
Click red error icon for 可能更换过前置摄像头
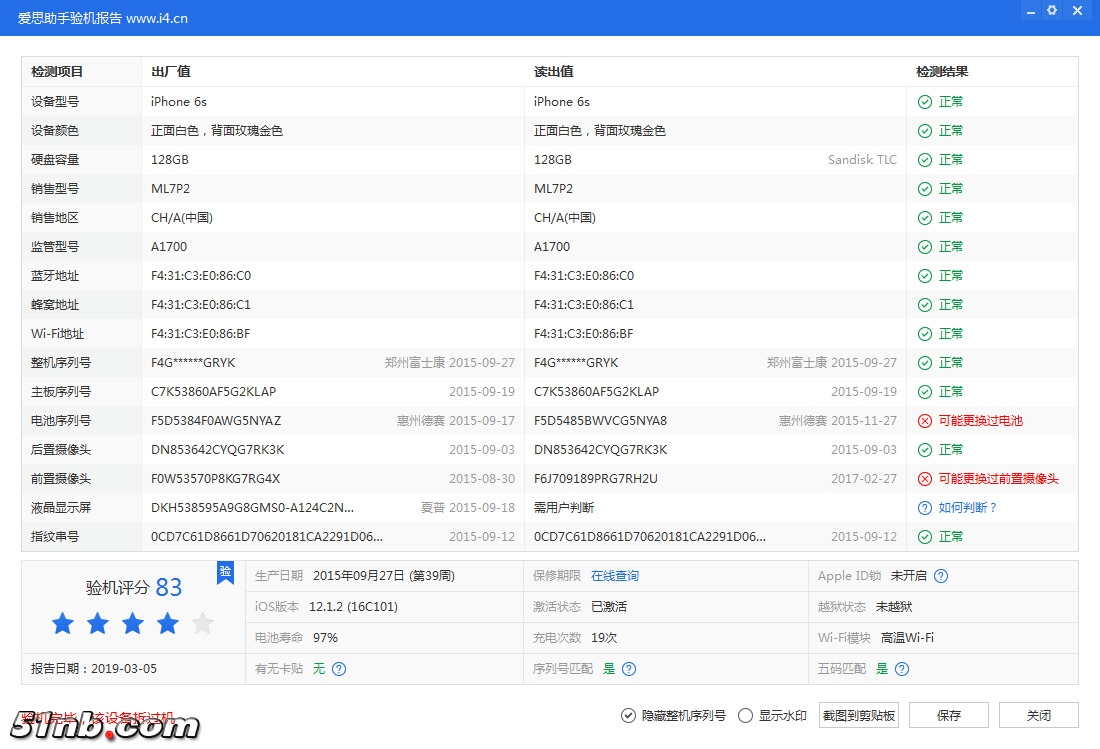(923, 478)
